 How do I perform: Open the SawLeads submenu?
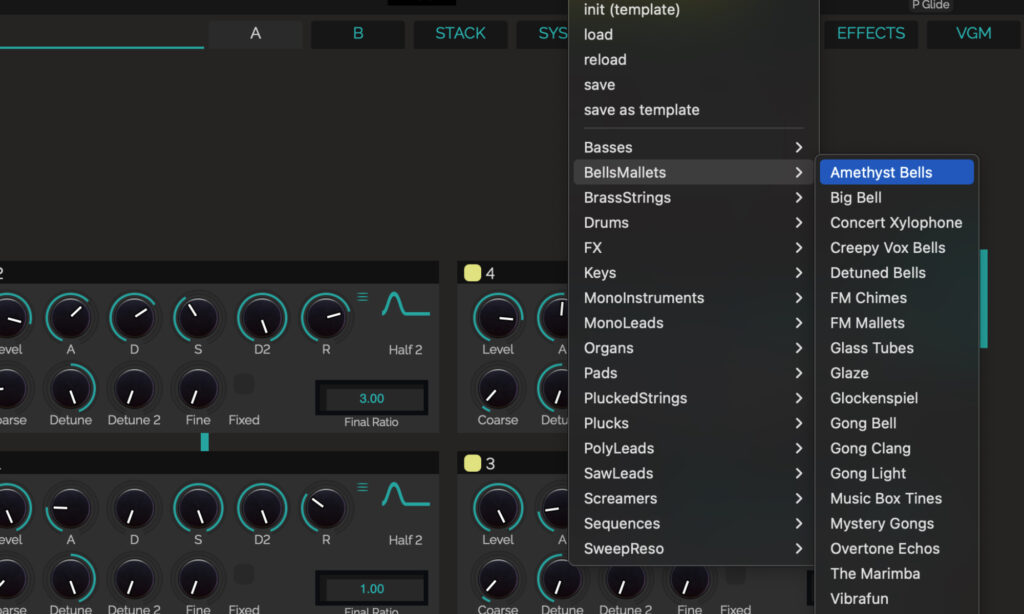point(693,474)
